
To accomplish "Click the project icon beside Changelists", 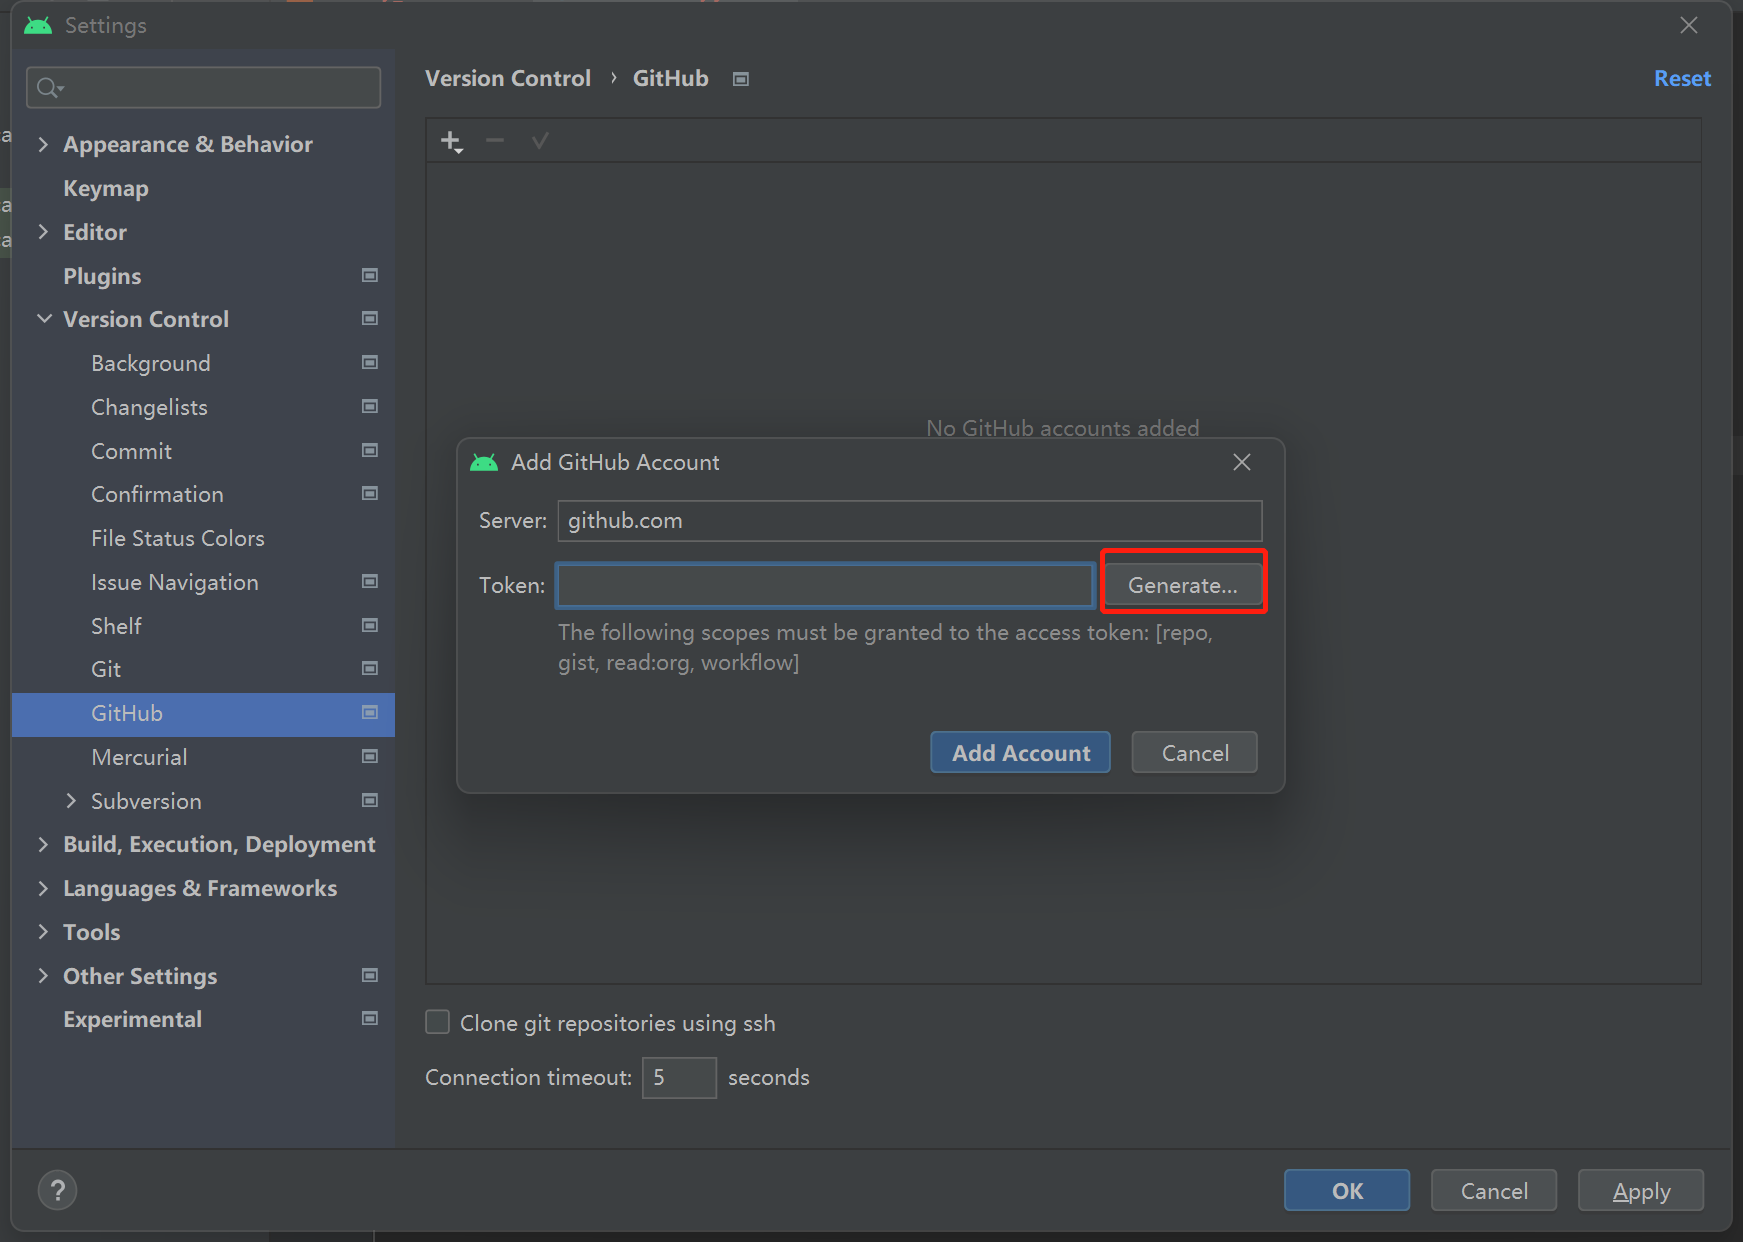I will [x=370, y=407].
